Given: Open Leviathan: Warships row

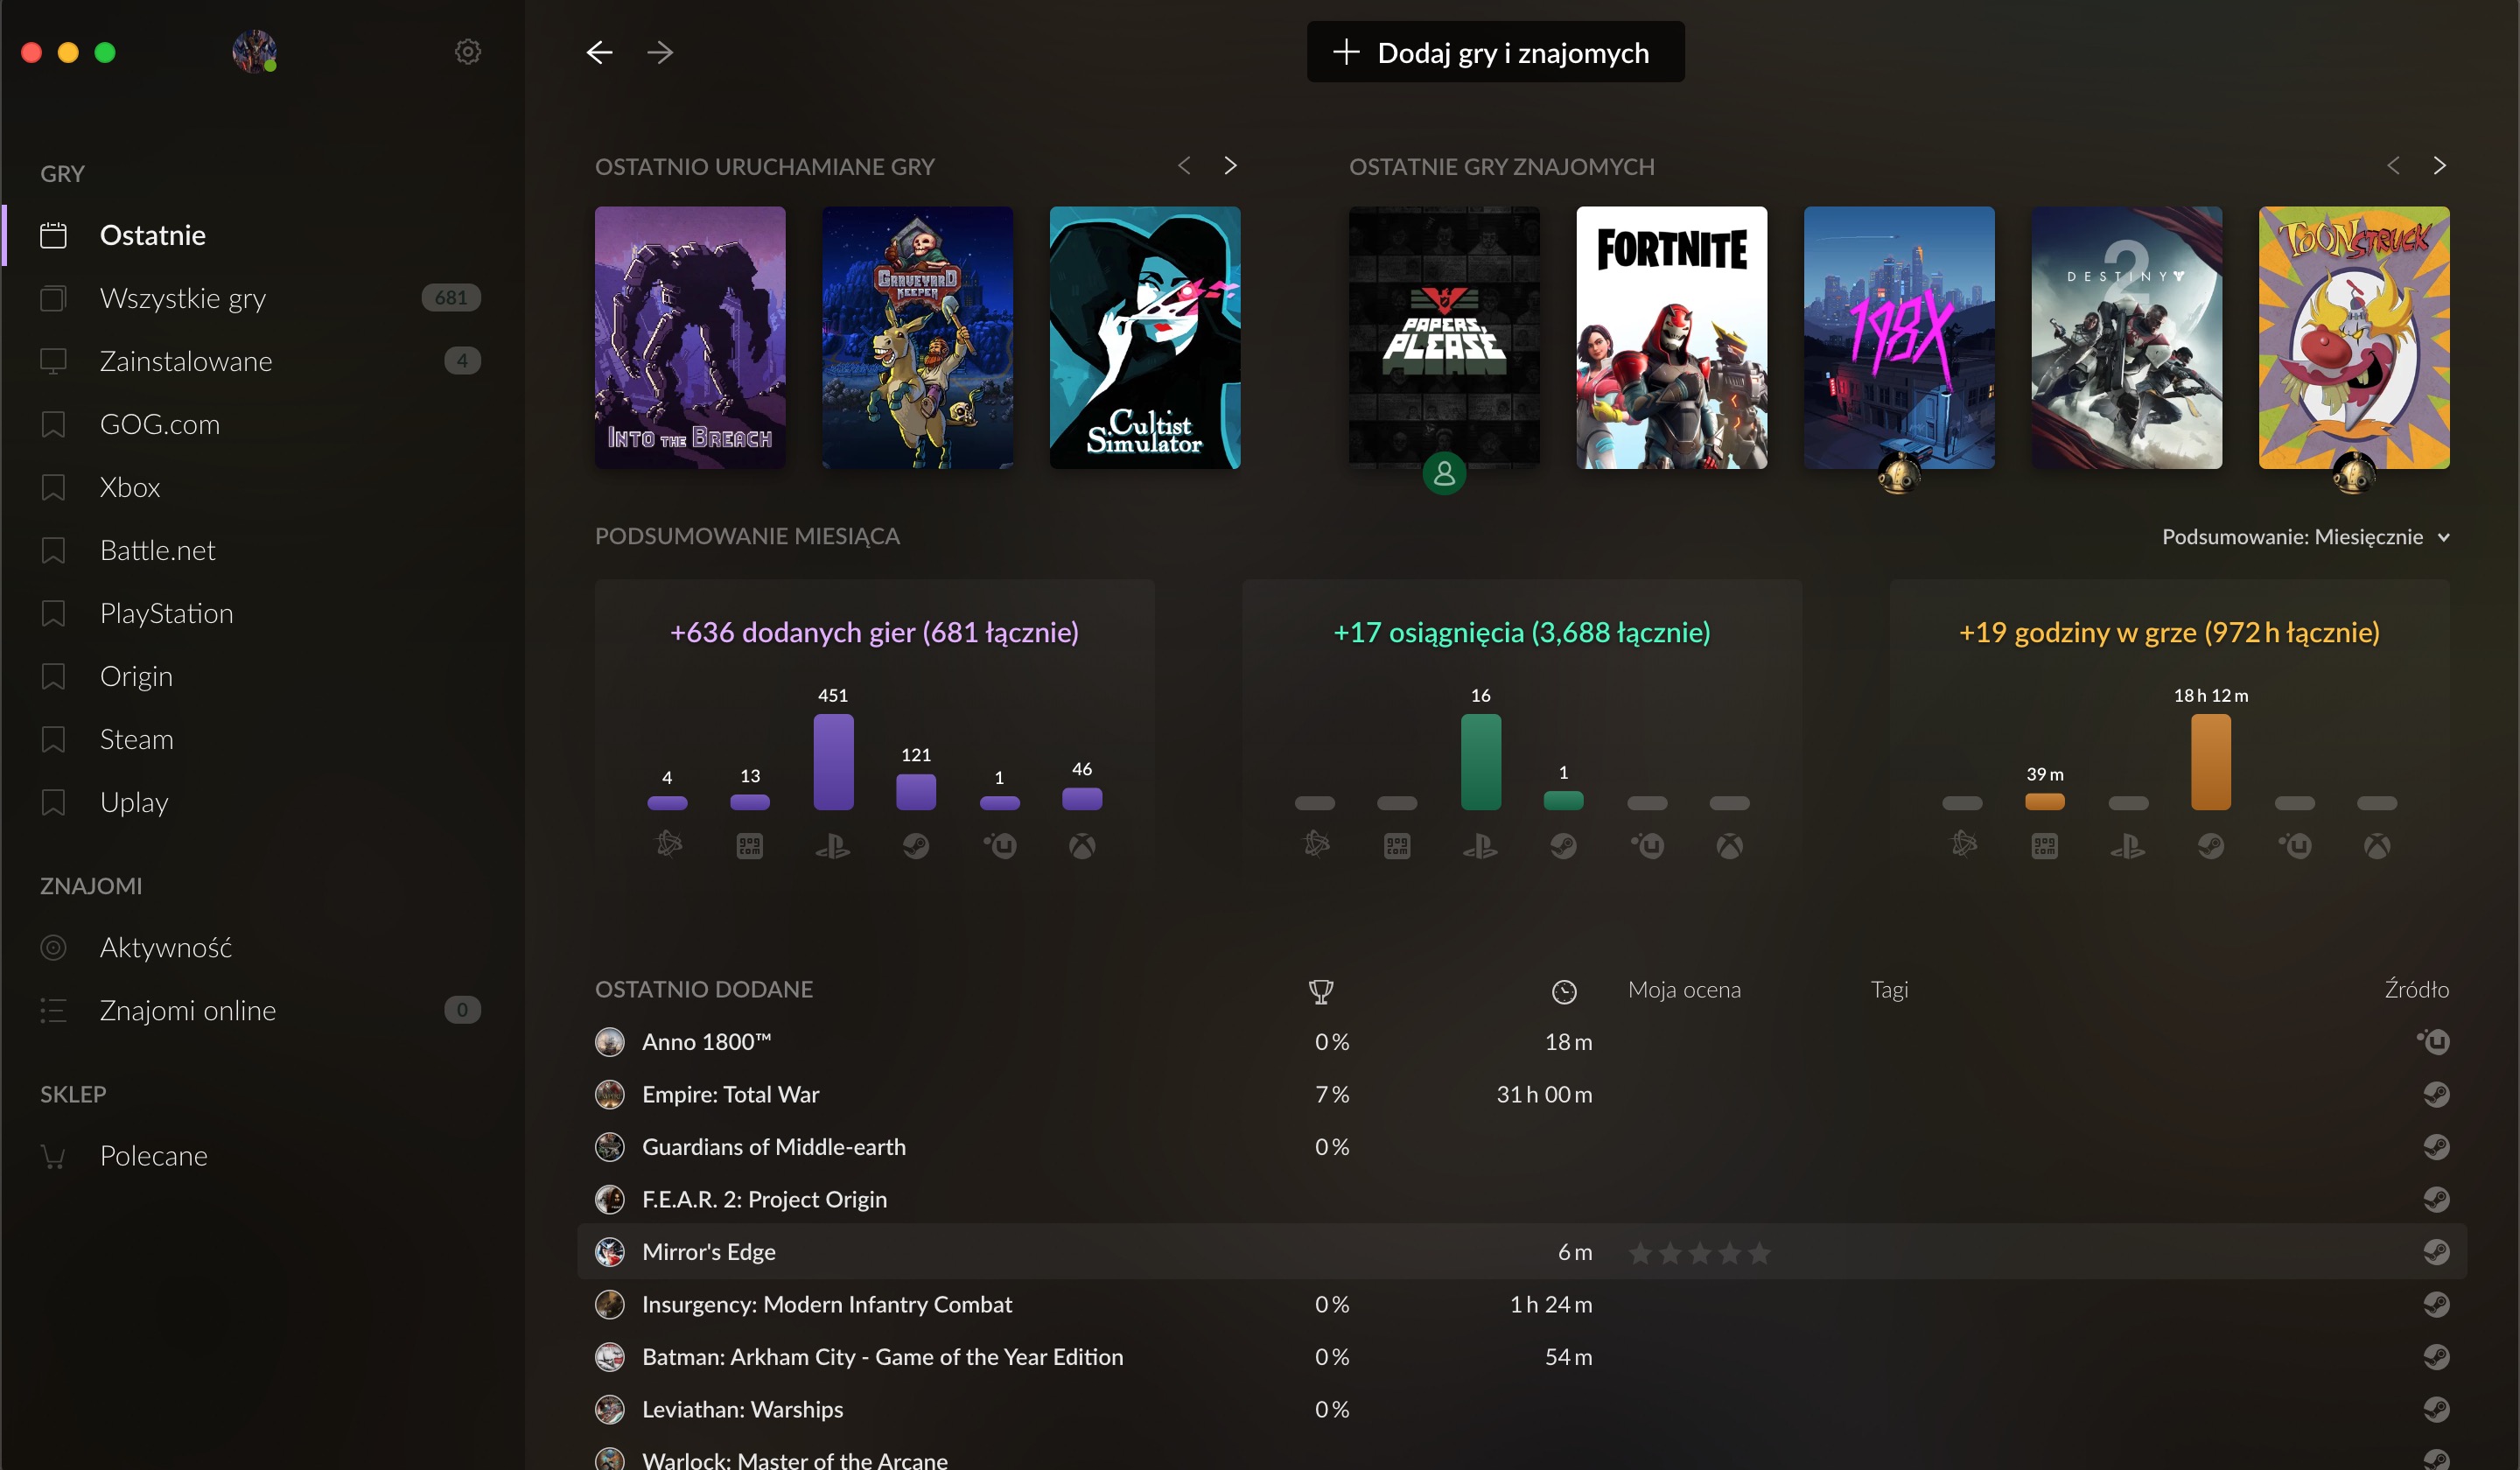Looking at the screenshot, I should click(1522, 1409).
